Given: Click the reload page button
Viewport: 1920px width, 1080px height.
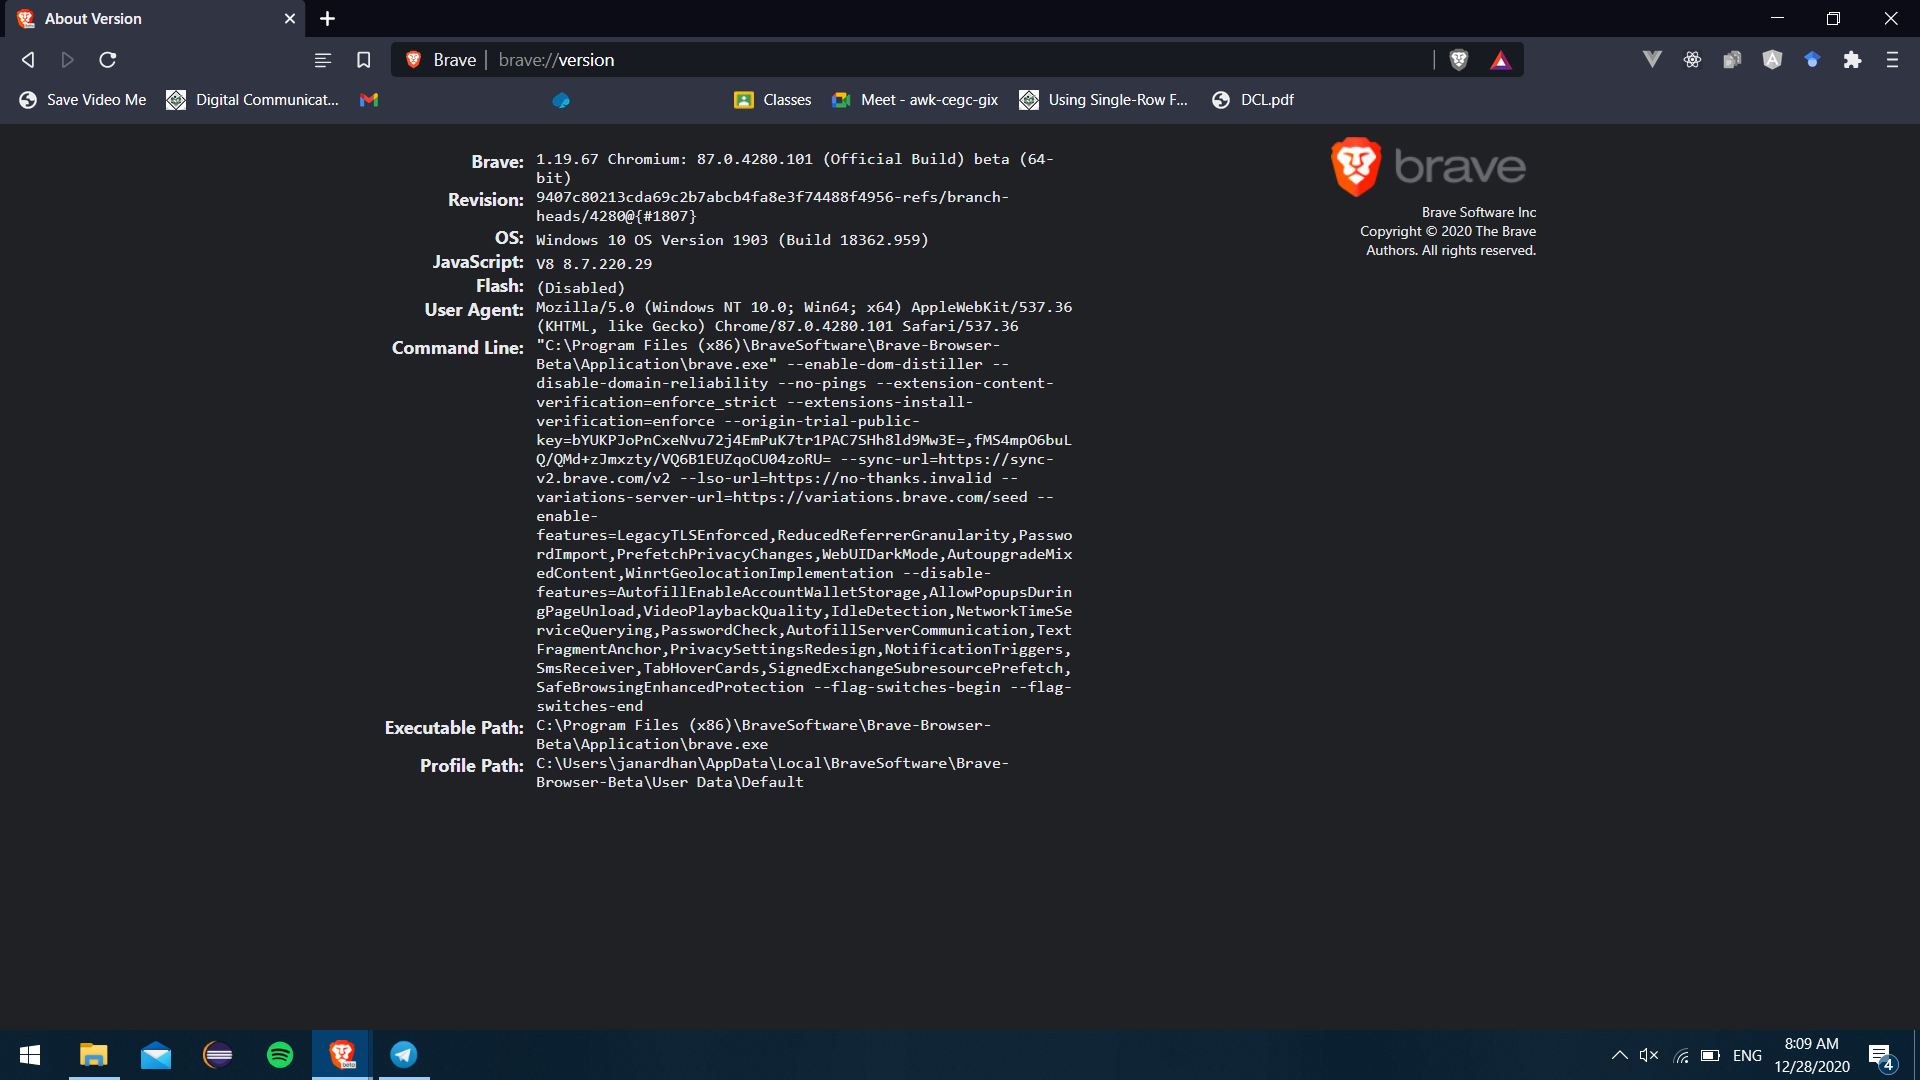Looking at the screenshot, I should [108, 60].
